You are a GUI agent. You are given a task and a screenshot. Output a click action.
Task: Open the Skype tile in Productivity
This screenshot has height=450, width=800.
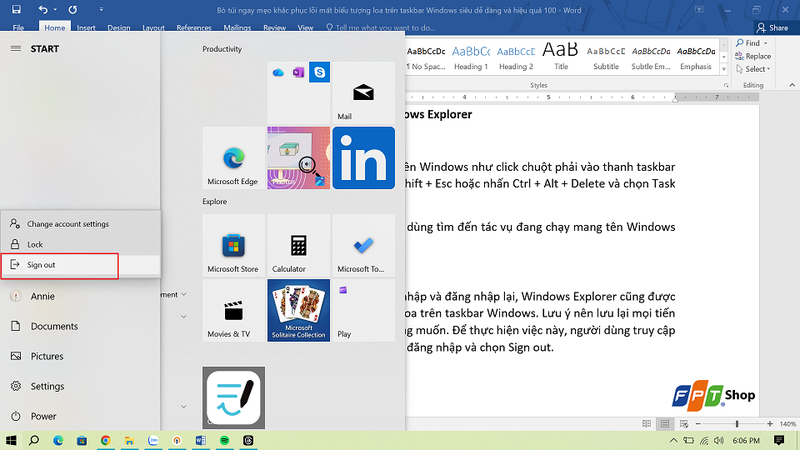(x=319, y=72)
